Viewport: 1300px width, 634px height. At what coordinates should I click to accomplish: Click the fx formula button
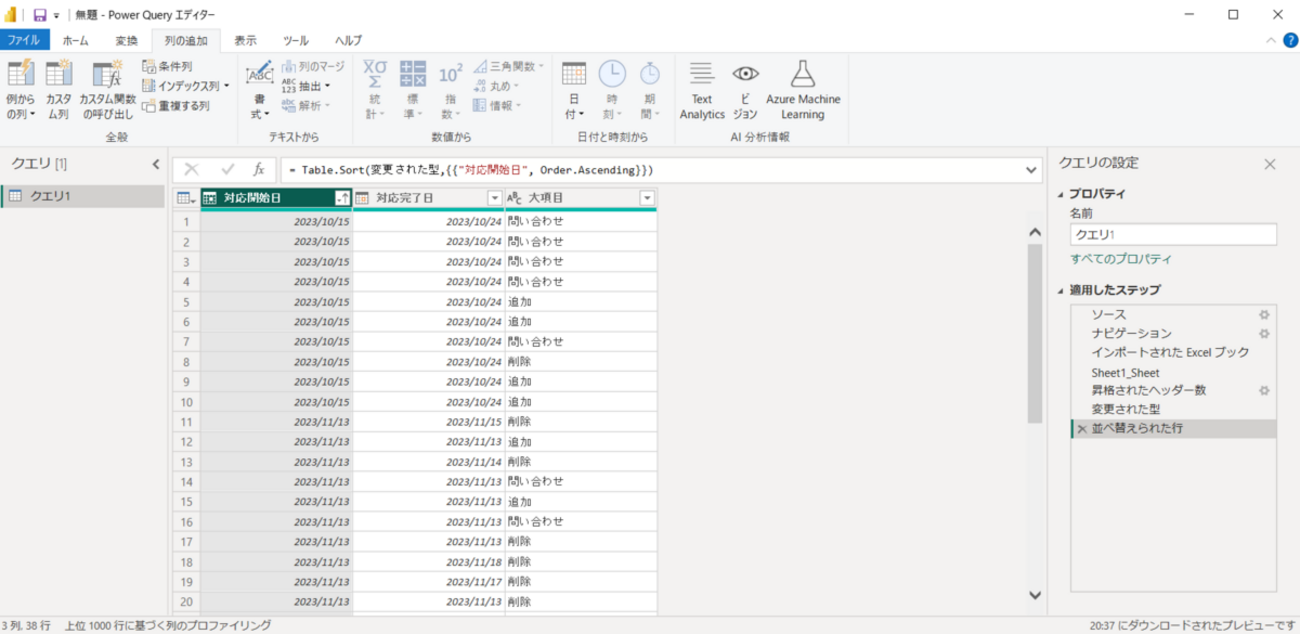click(x=258, y=170)
